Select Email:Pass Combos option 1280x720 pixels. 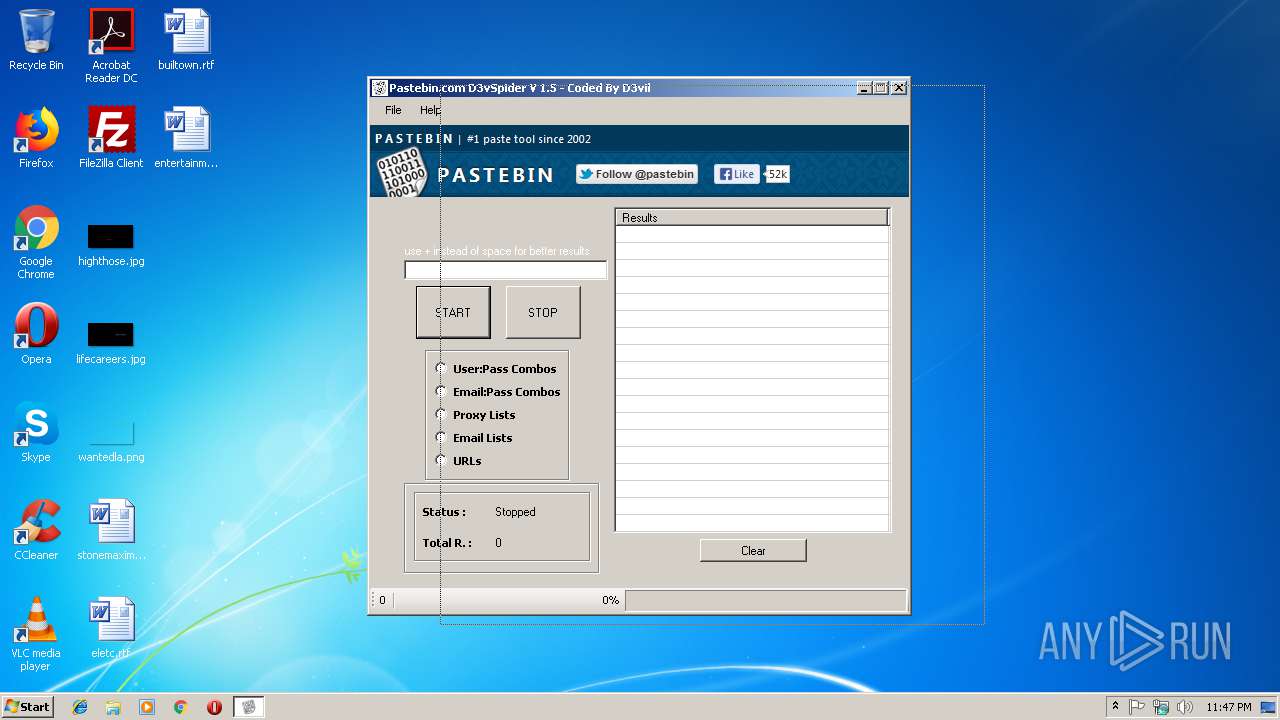[498, 392]
